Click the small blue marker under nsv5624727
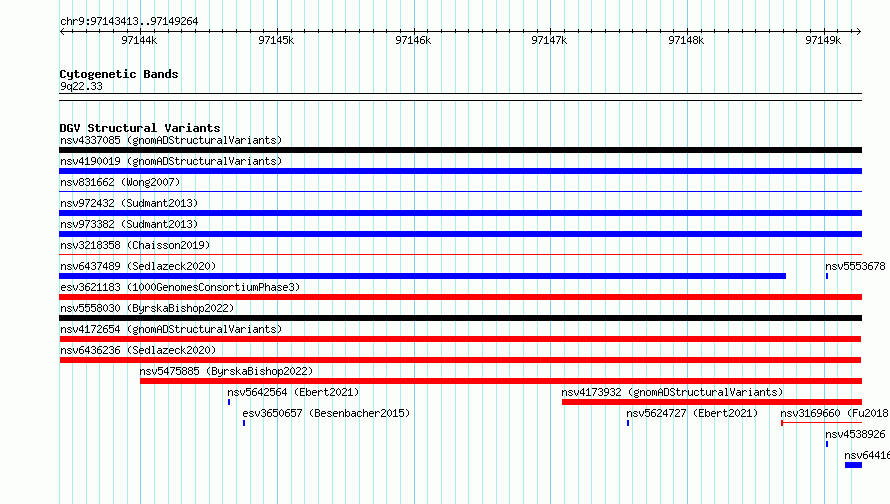The image size is (890, 504). click(628, 423)
